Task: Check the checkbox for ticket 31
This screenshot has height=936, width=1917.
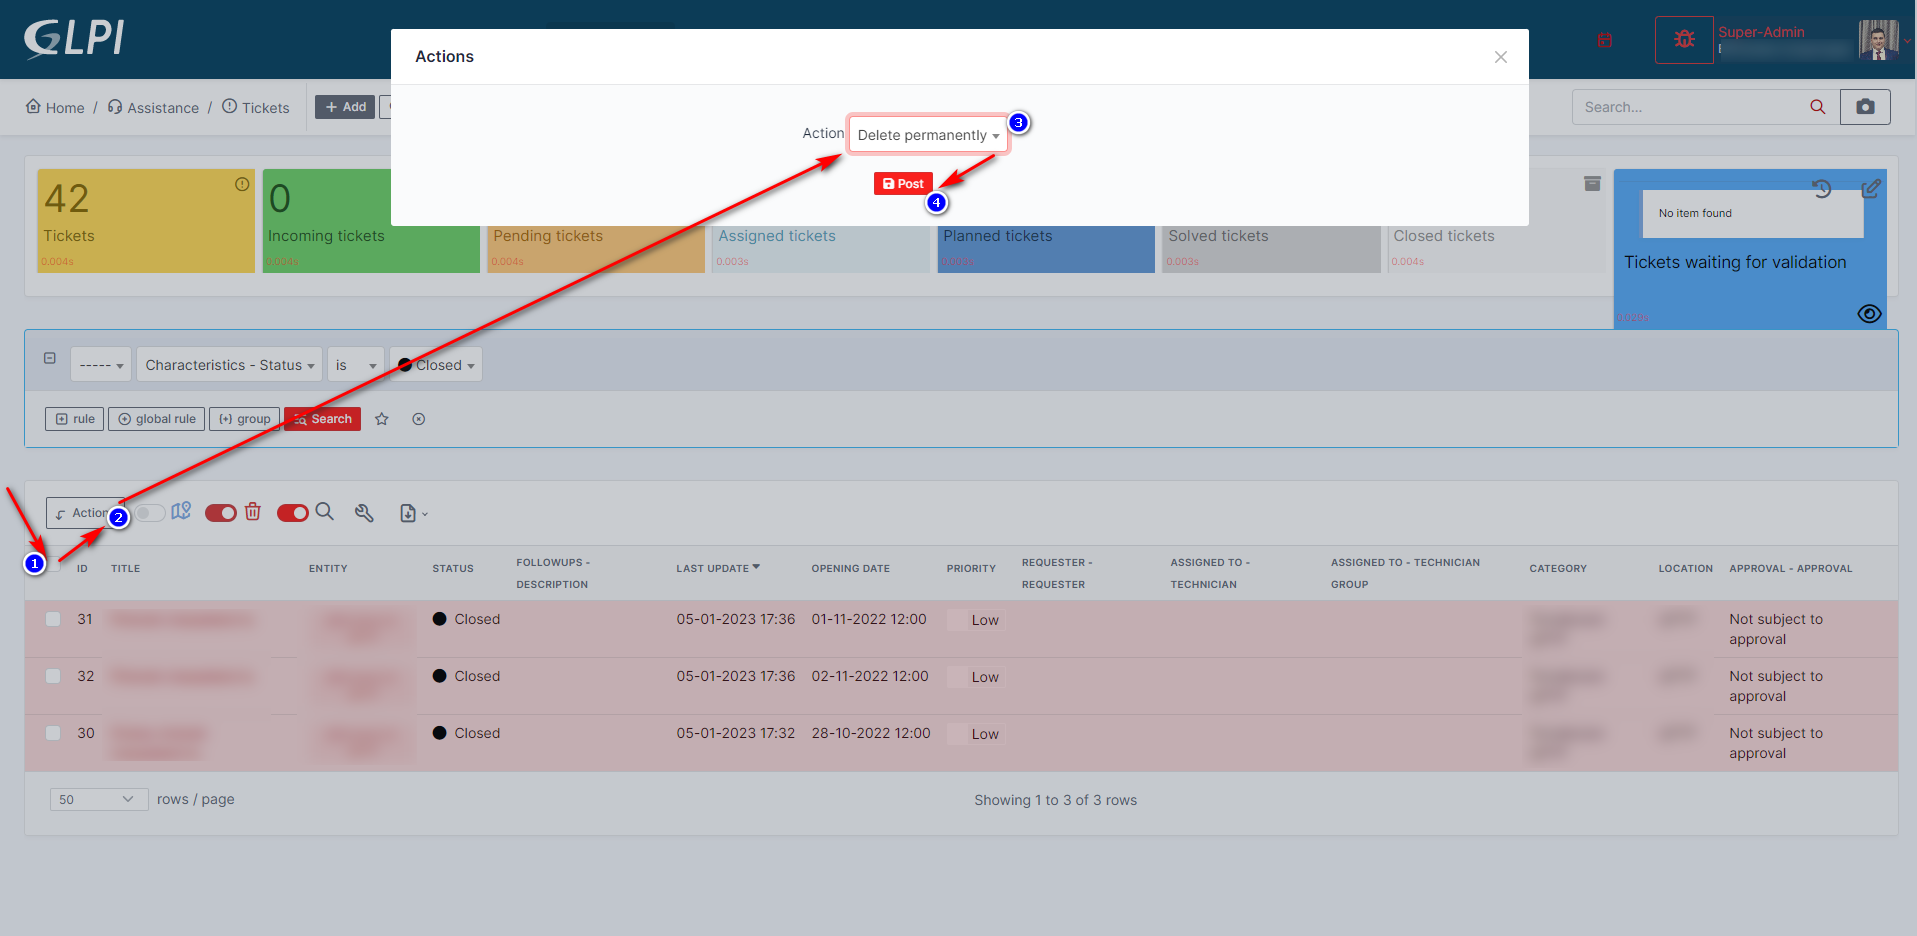Action: coord(53,619)
